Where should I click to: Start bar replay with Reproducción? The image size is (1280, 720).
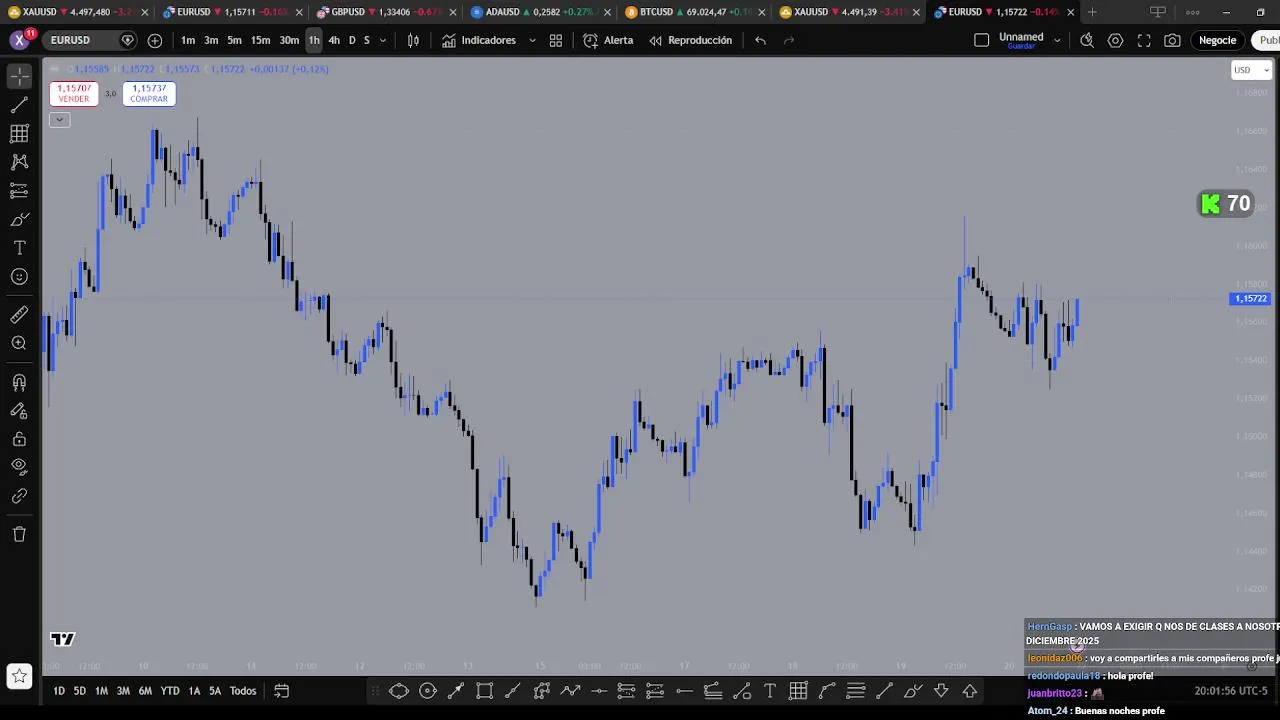[690, 40]
